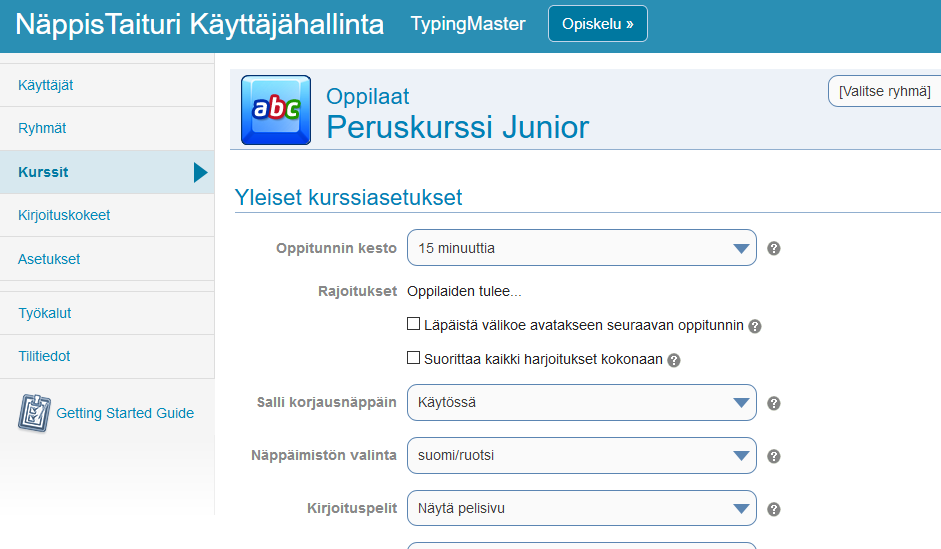The width and height of the screenshot is (941, 549).
Task: Click help icon beside Suorittaa kaikki harjoitukset
Action: 674,360
